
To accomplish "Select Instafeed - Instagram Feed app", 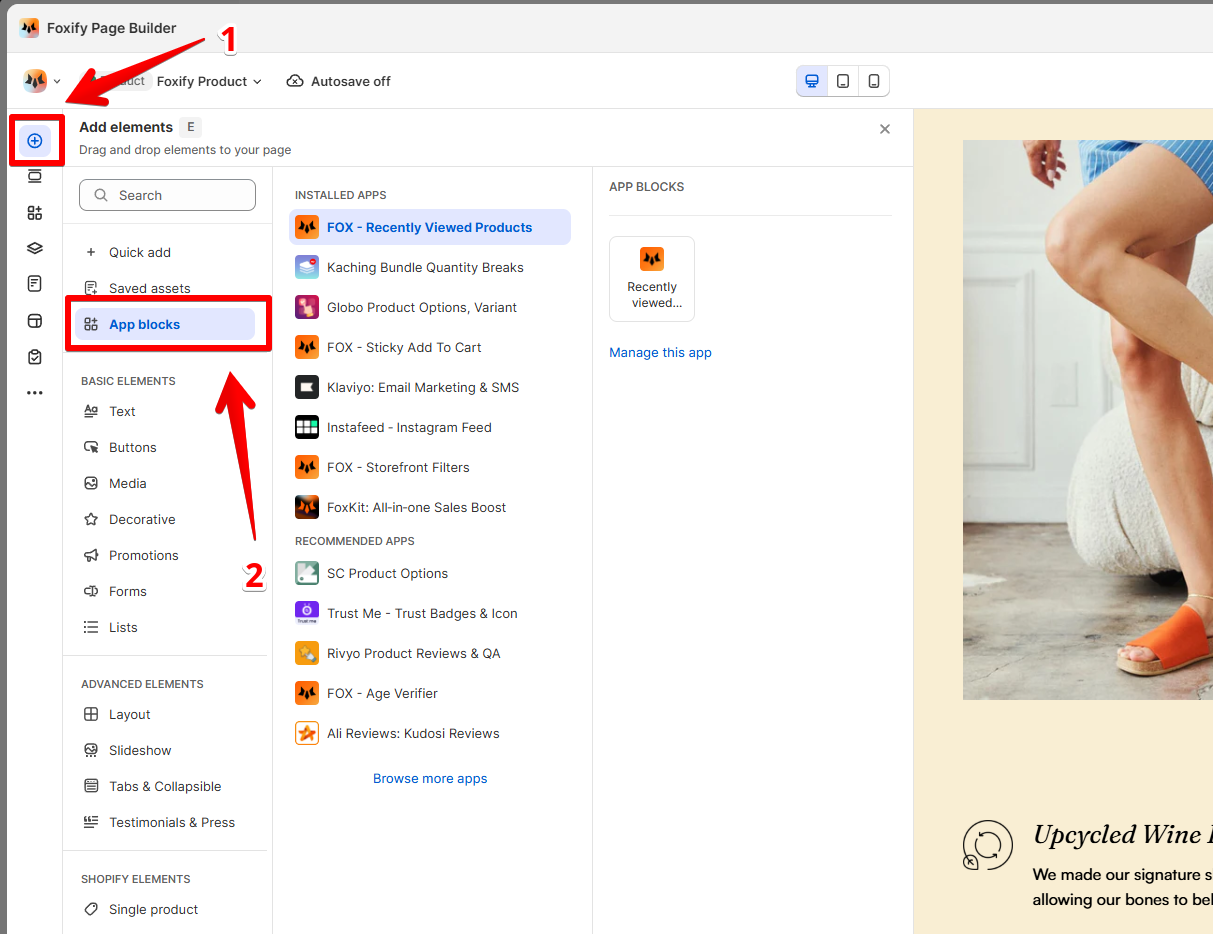I will pos(430,427).
